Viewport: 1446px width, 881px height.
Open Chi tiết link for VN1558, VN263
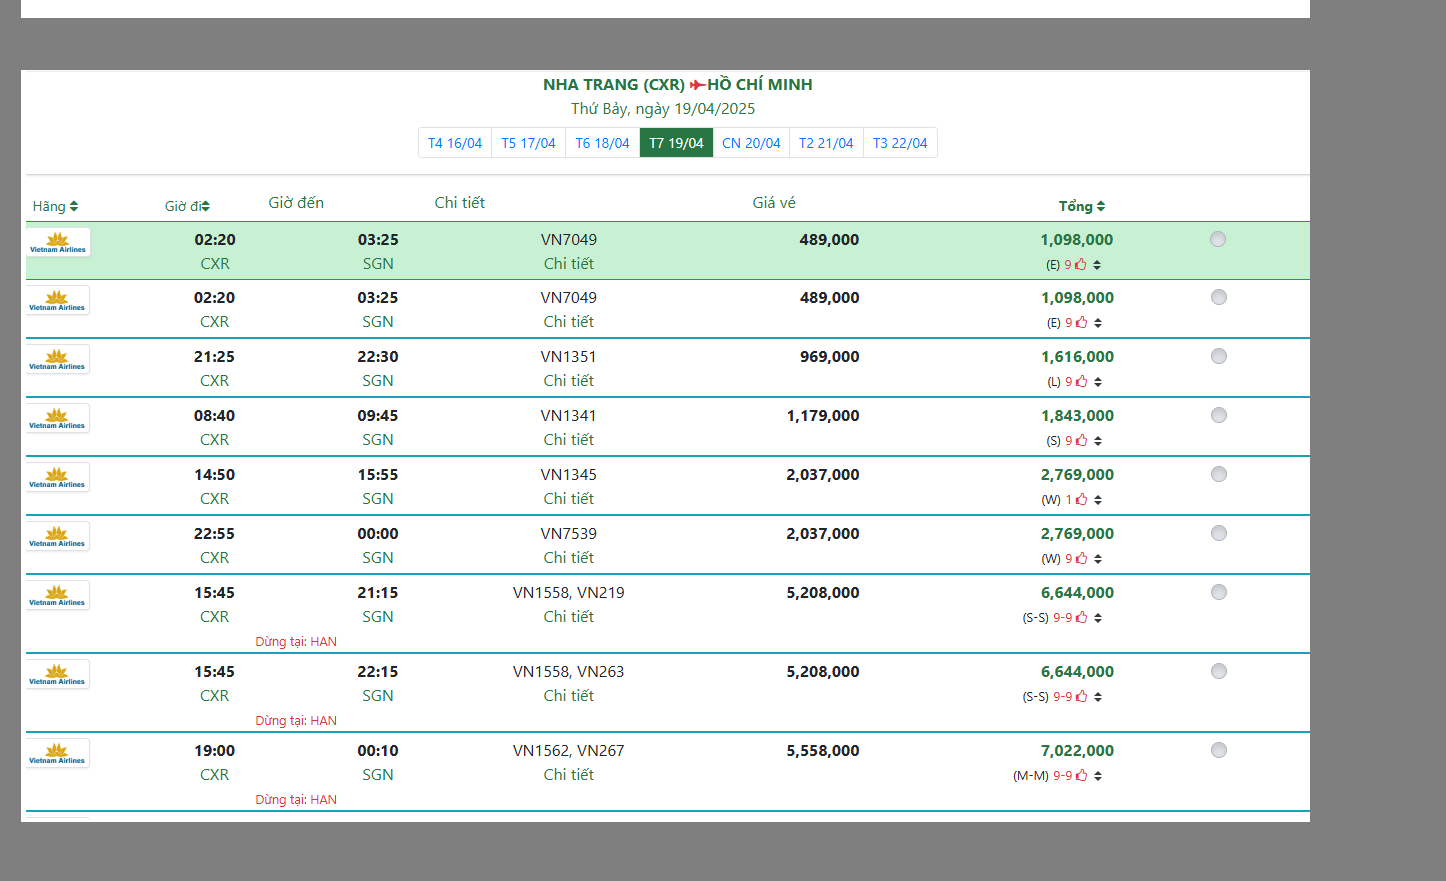(568, 696)
